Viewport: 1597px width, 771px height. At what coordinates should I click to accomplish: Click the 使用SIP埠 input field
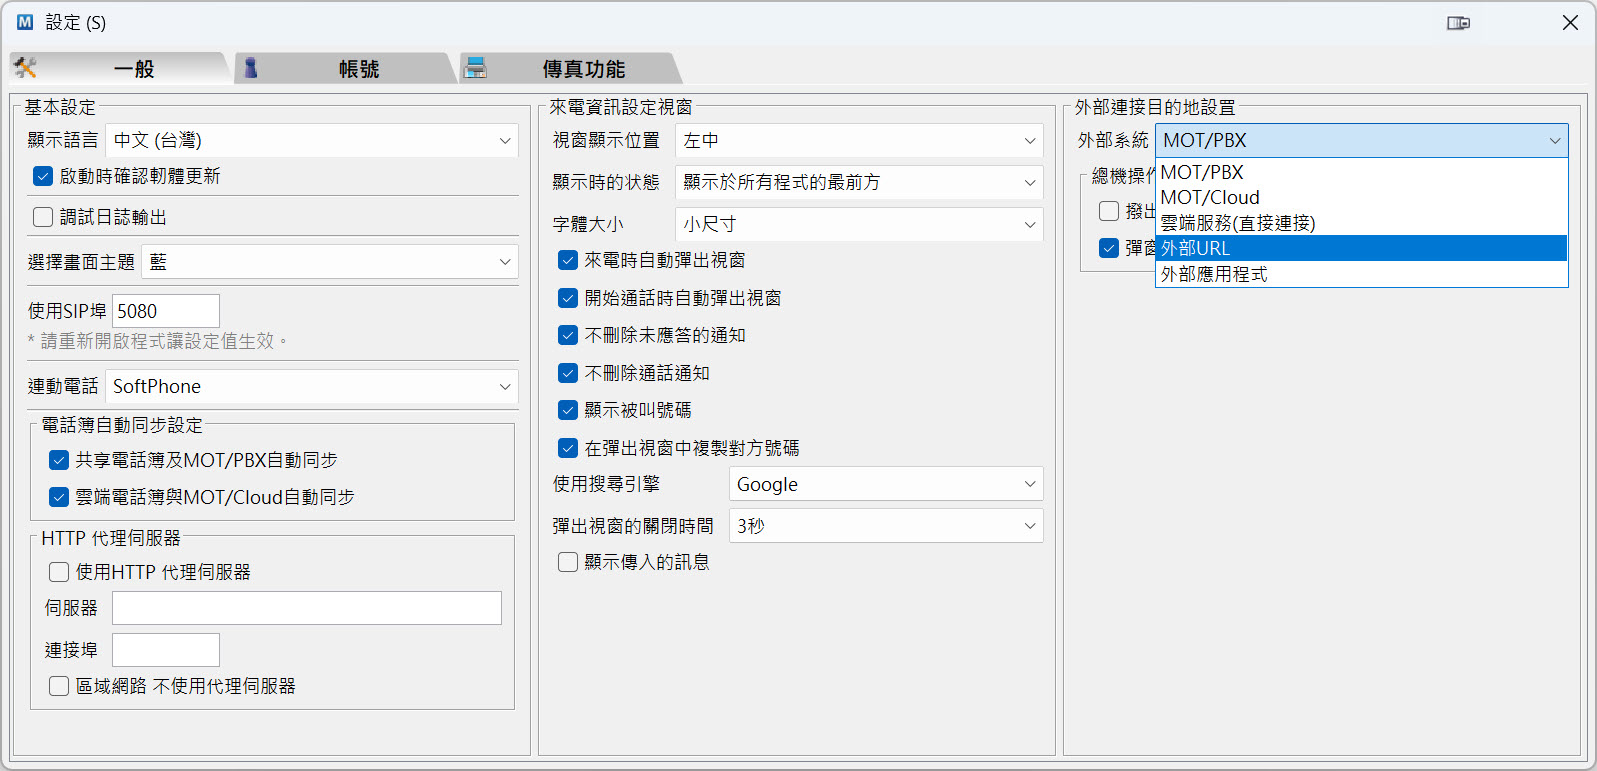click(x=165, y=311)
